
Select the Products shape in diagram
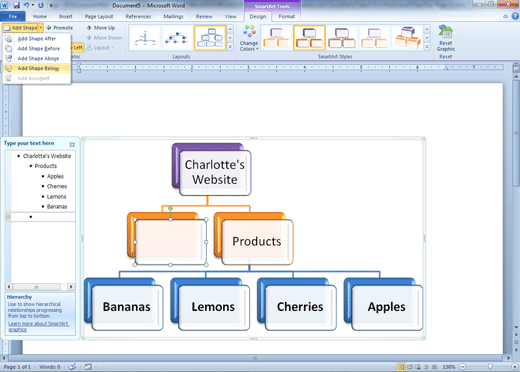click(257, 241)
